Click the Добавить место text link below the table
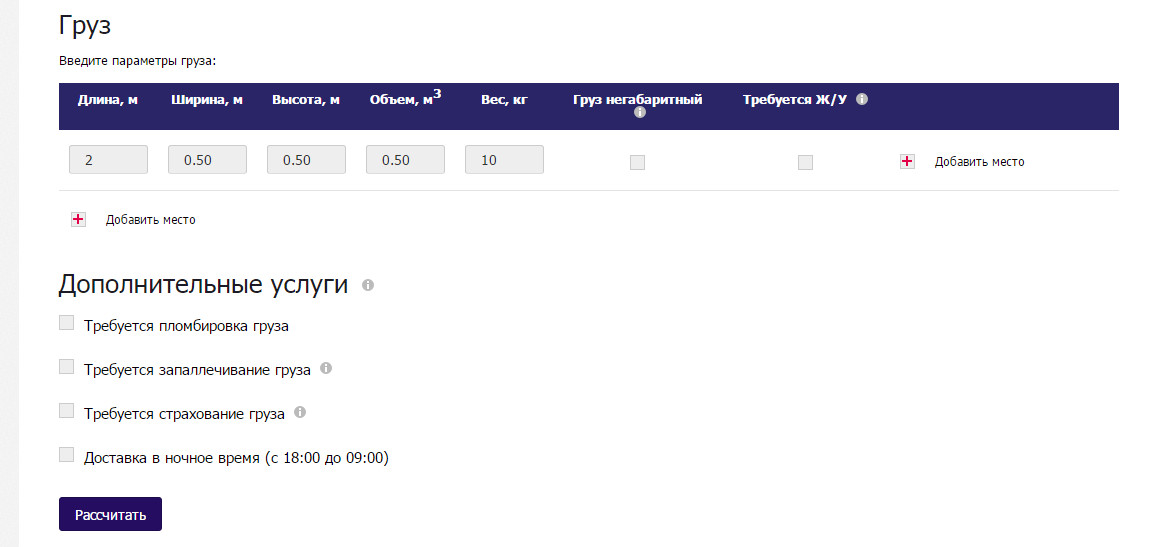 (150, 220)
